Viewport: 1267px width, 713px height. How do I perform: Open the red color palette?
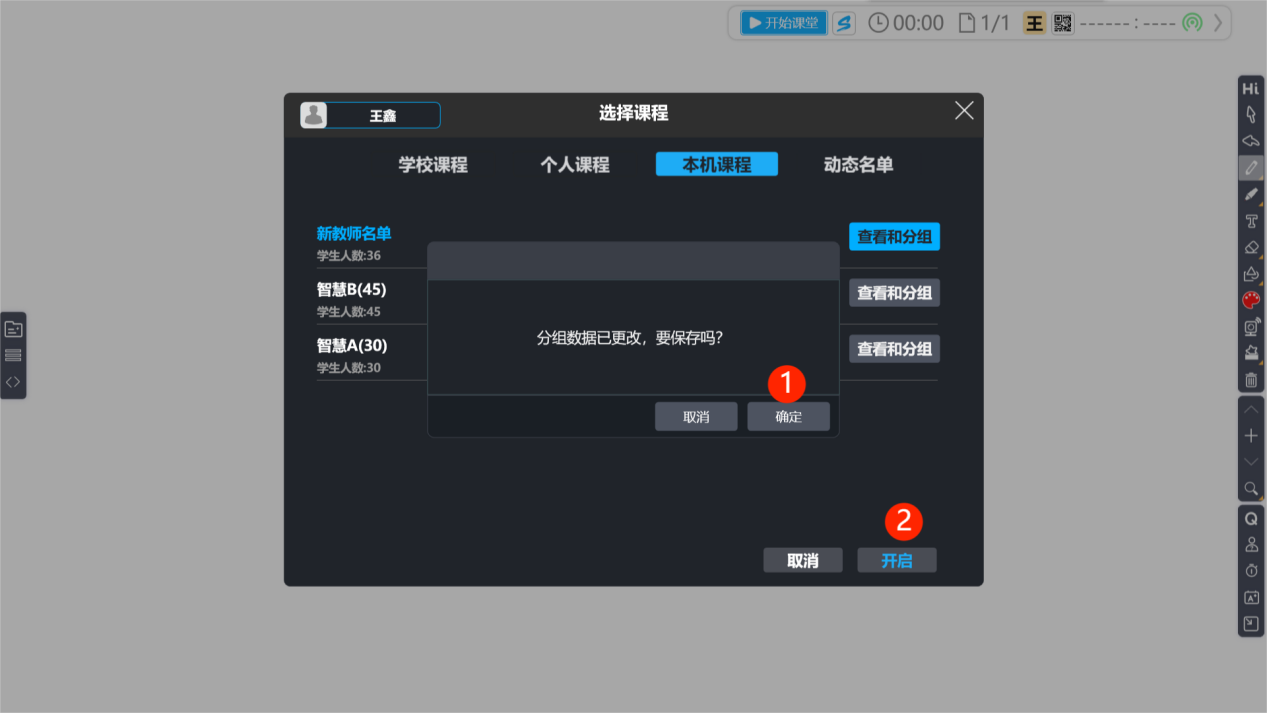click(x=1251, y=300)
